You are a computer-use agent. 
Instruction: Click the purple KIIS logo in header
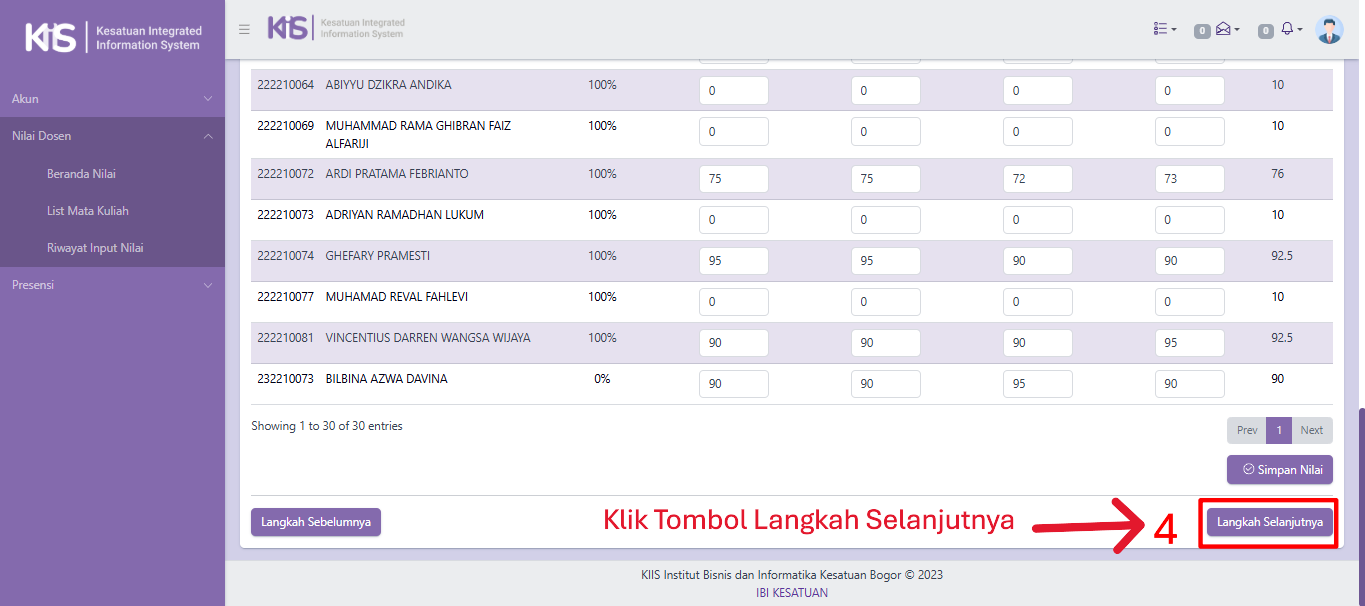336,28
